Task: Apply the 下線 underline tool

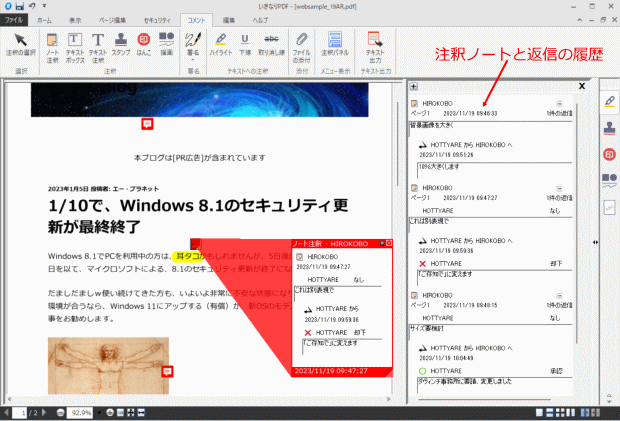Action: tap(245, 45)
